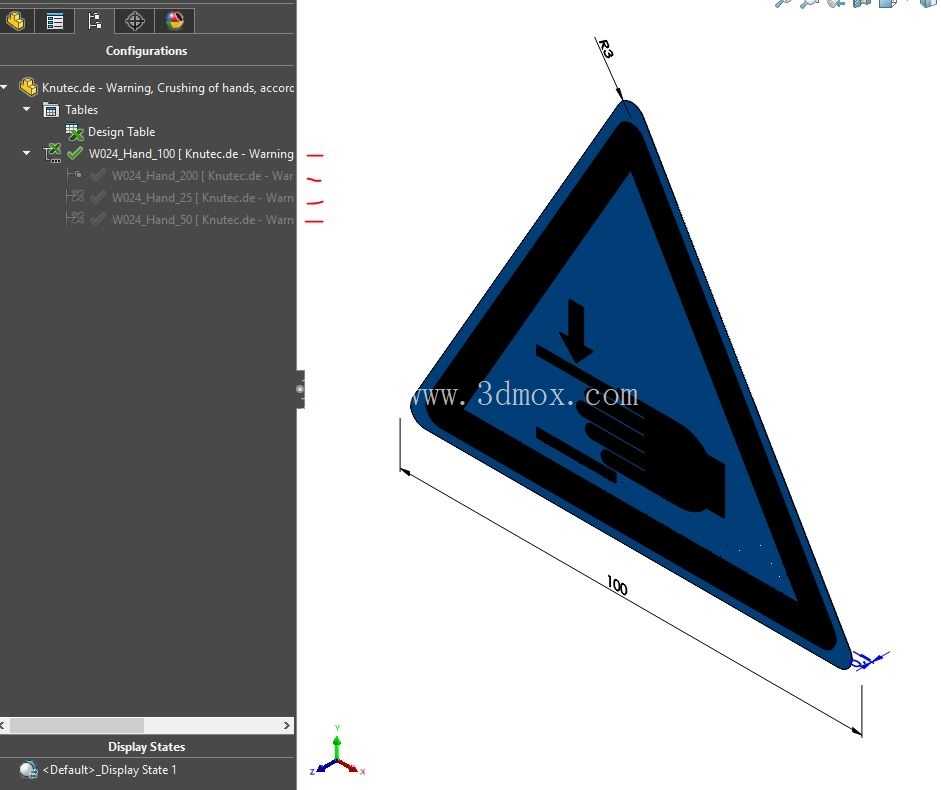Click the scrollbar left arrow in Configurations panel
941x790 pixels.
3,725
